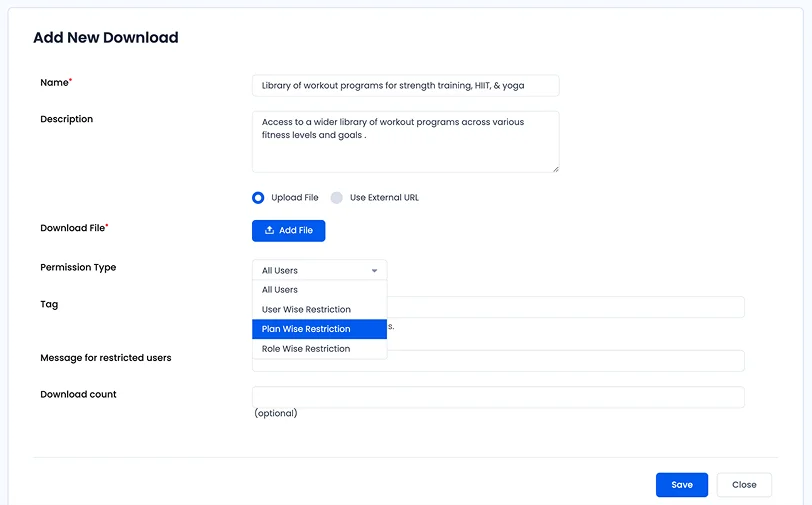Select the Upload File radio button
This screenshot has height=505, width=812.
(258, 198)
